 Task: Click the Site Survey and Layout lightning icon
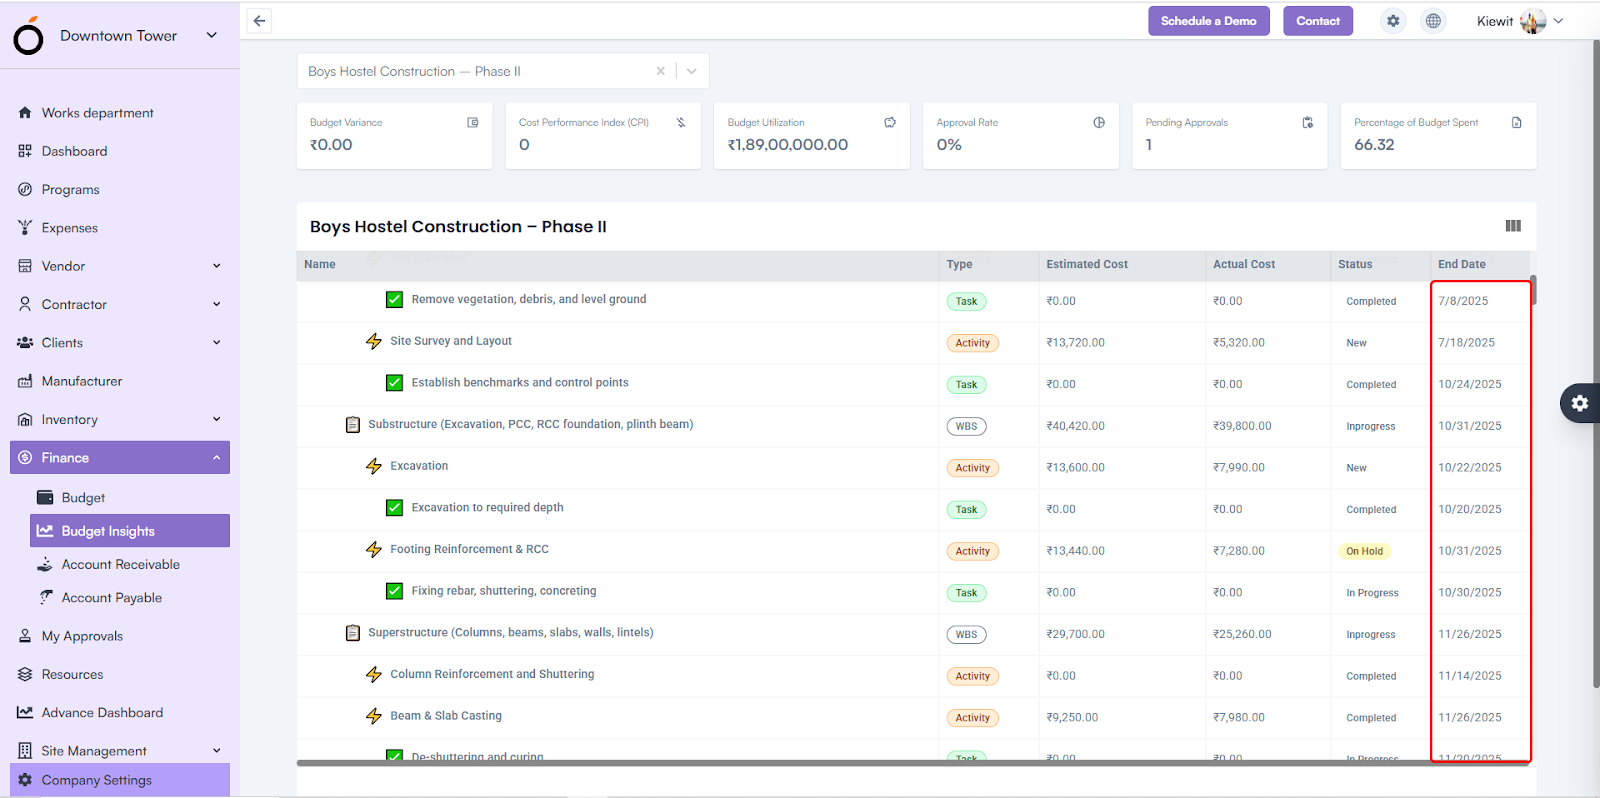pos(374,342)
